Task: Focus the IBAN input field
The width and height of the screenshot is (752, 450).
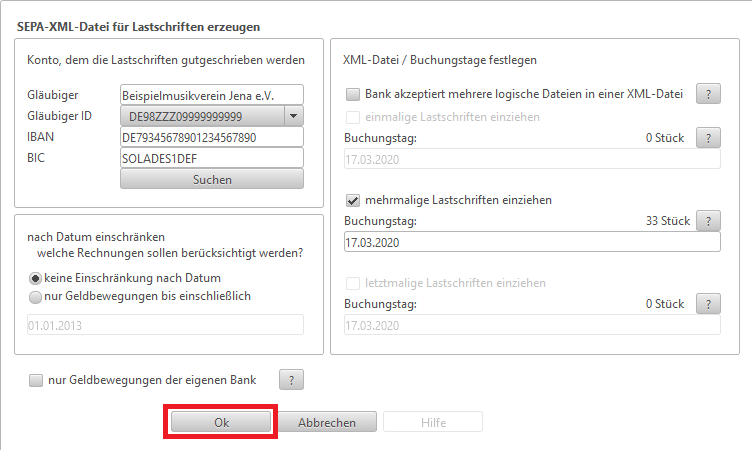Action: [x=210, y=137]
